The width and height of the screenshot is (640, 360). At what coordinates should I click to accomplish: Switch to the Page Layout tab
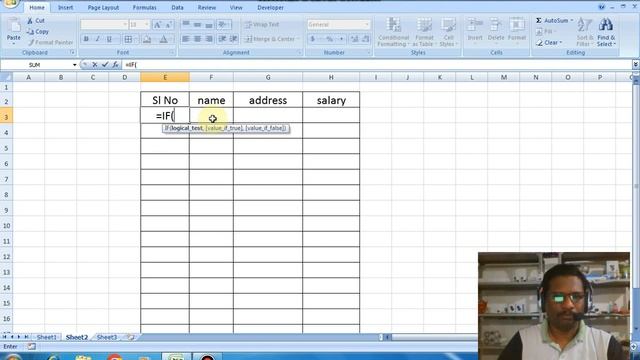(x=103, y=7)
